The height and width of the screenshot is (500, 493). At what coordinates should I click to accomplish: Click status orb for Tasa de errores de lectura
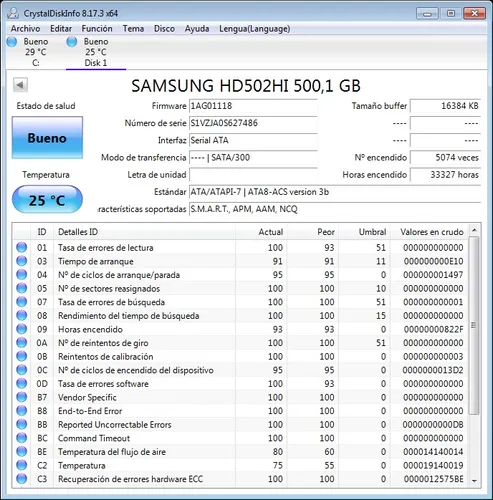[x=22, y=247]
